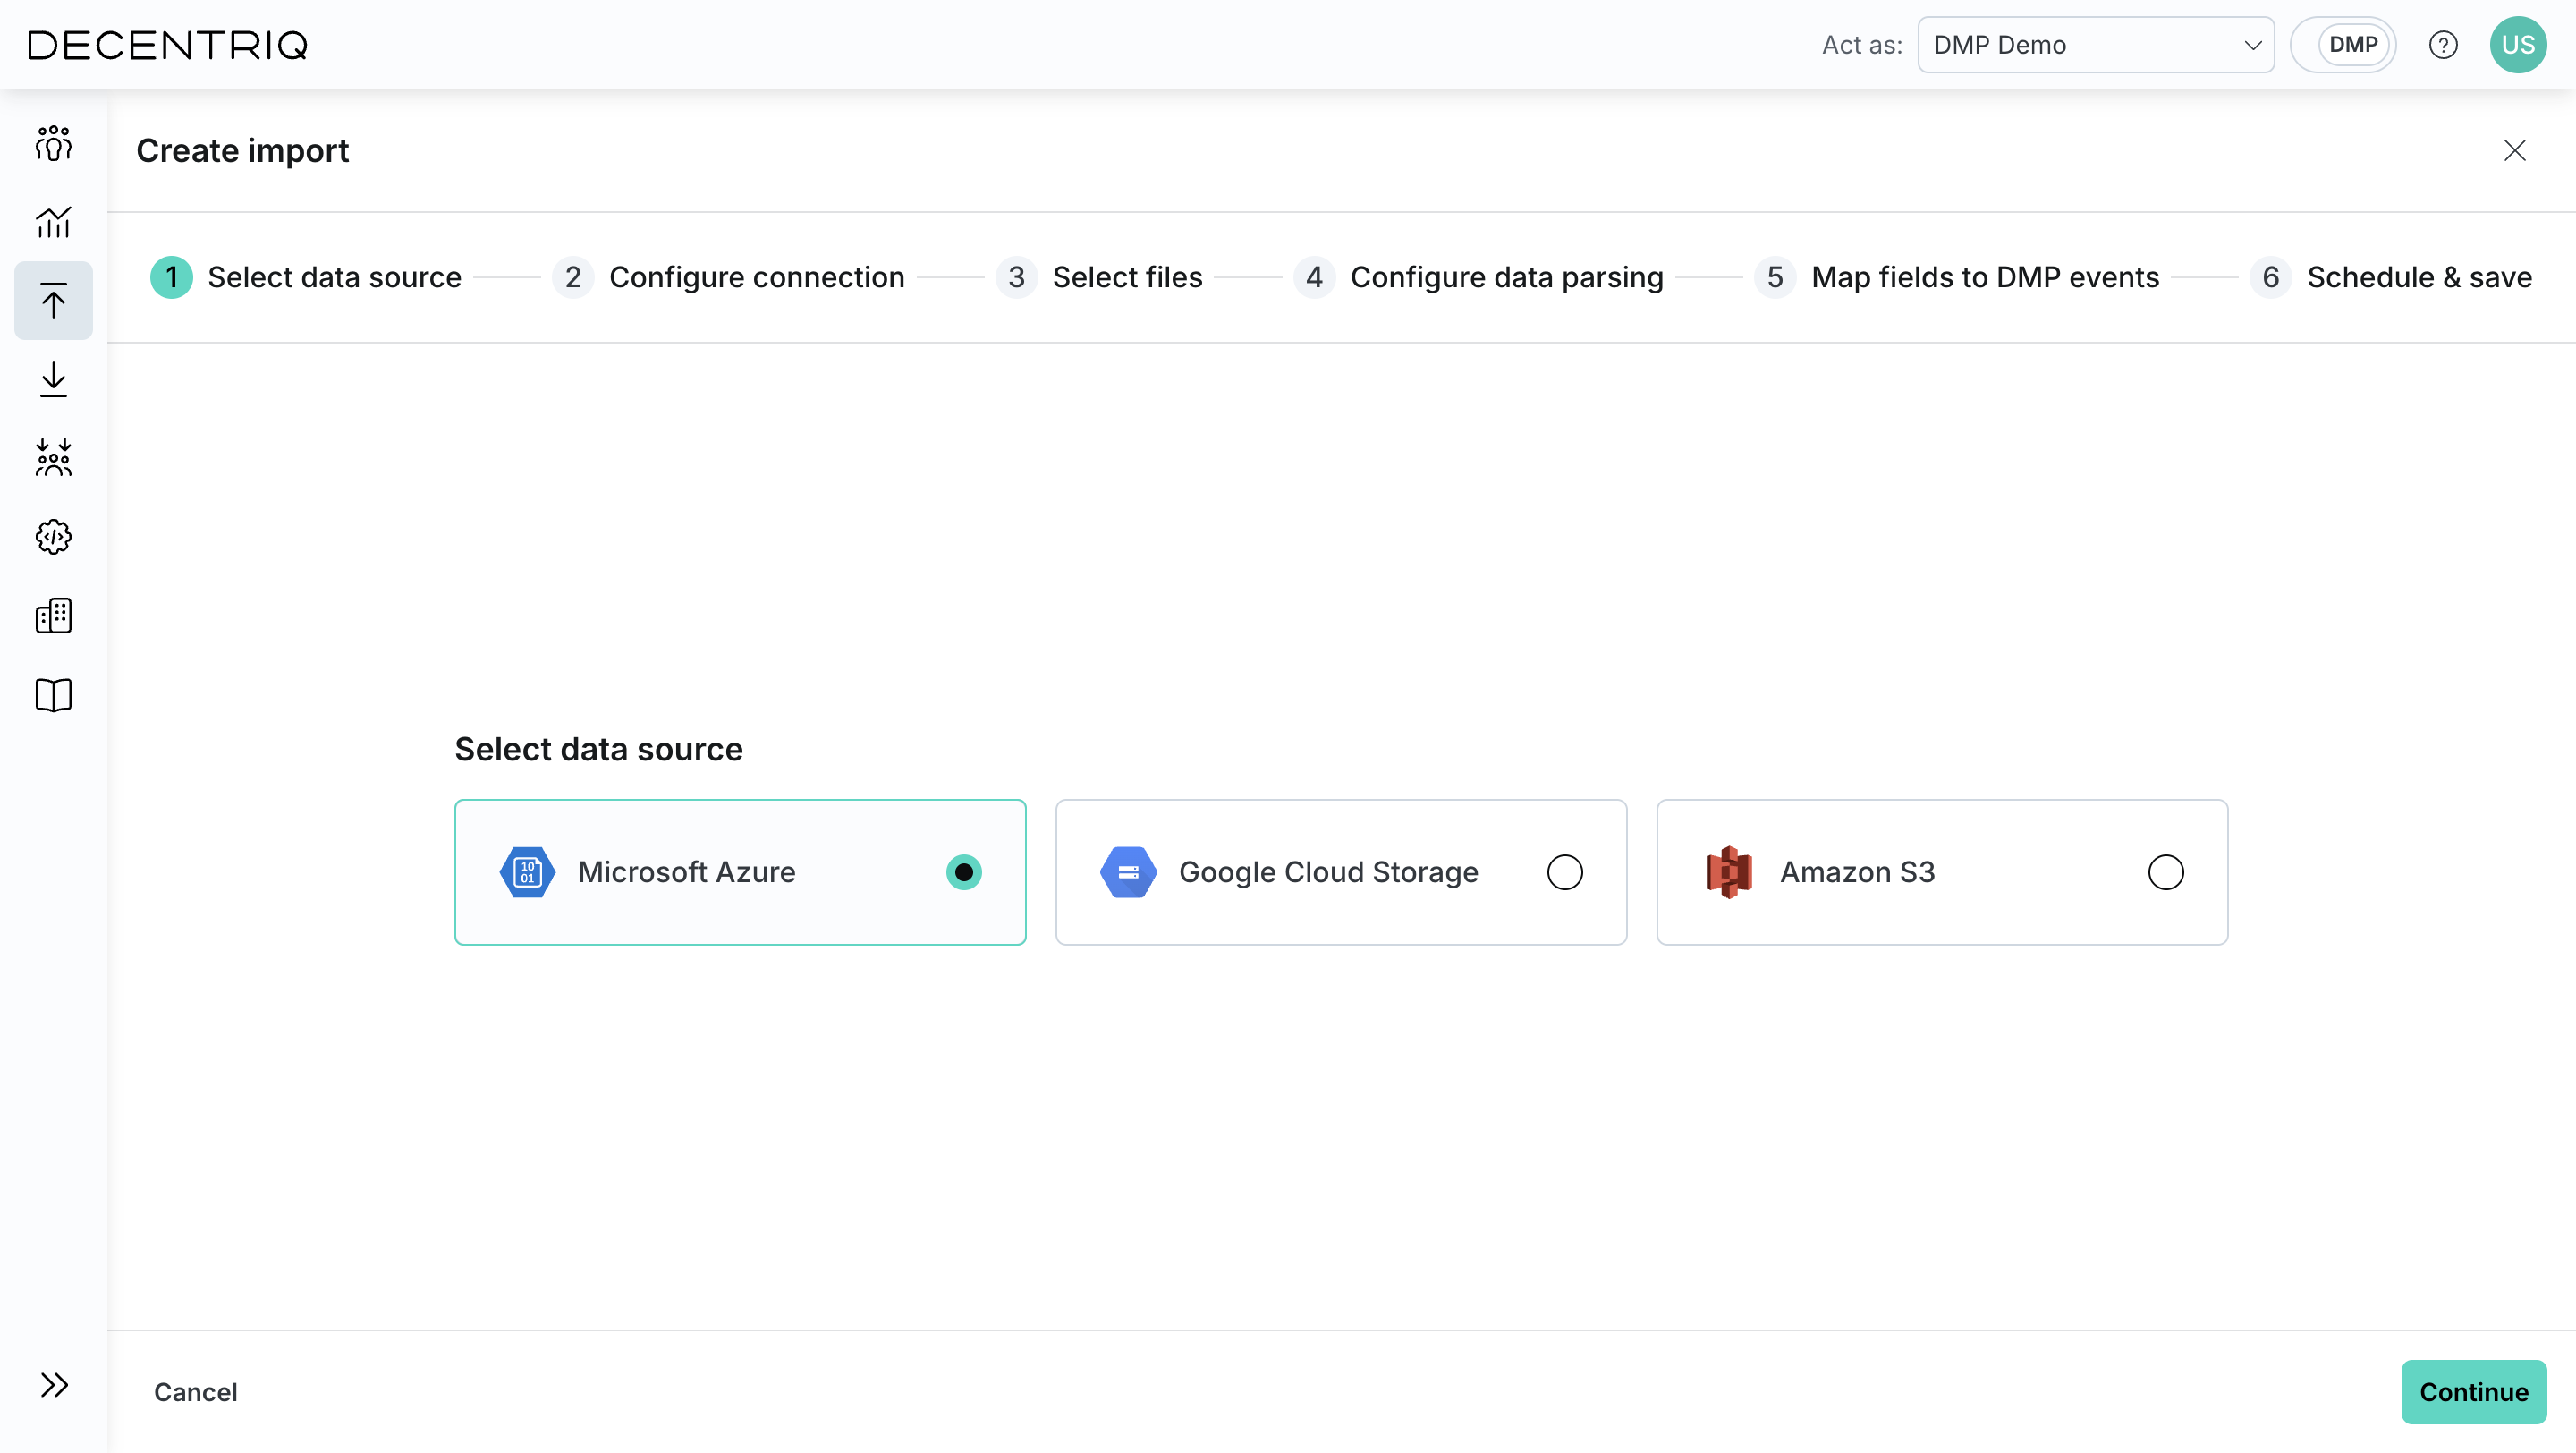
Task: Click the Amazon S3 card label
Action: click(x=1857, y=873)
